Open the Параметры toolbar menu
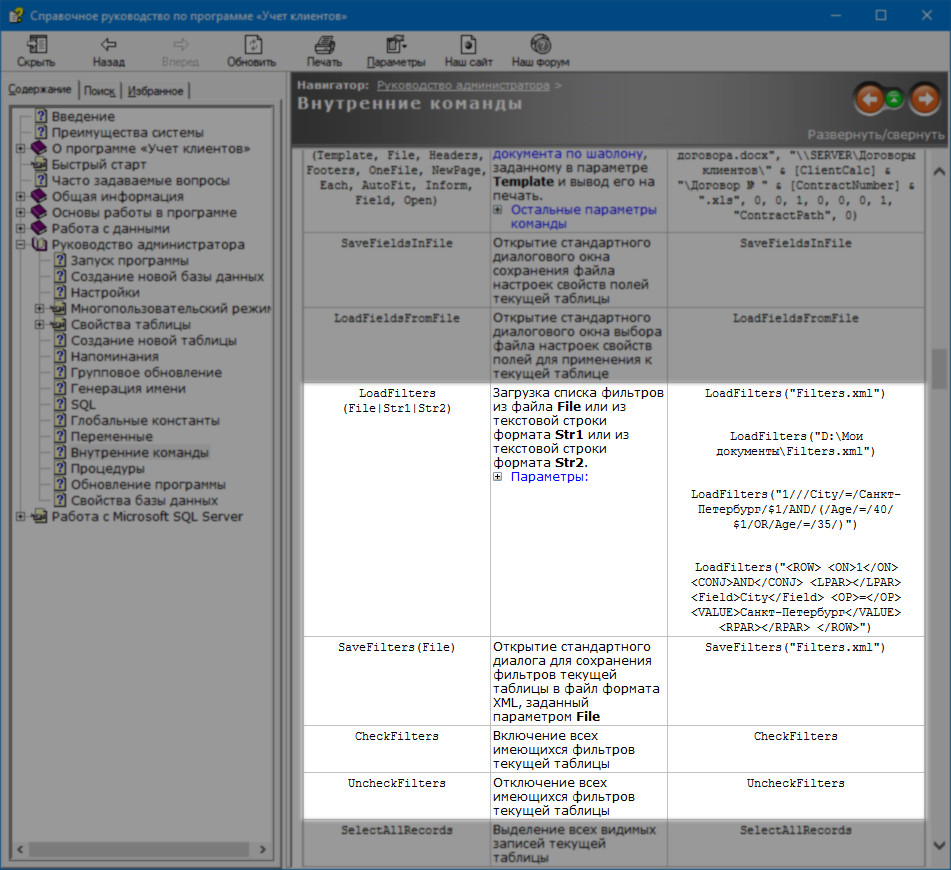The image size is (951, 870). coord(396,45)
